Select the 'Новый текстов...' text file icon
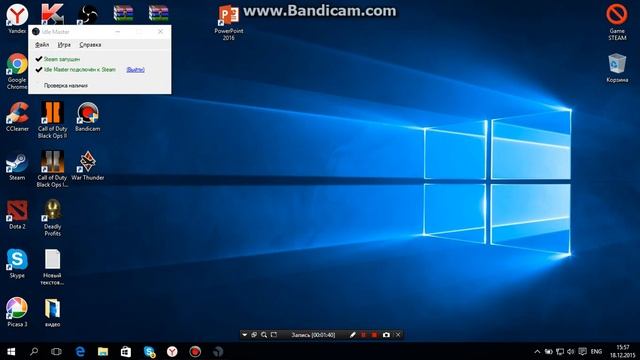640x360 pixels. click(x=52, y=267)
